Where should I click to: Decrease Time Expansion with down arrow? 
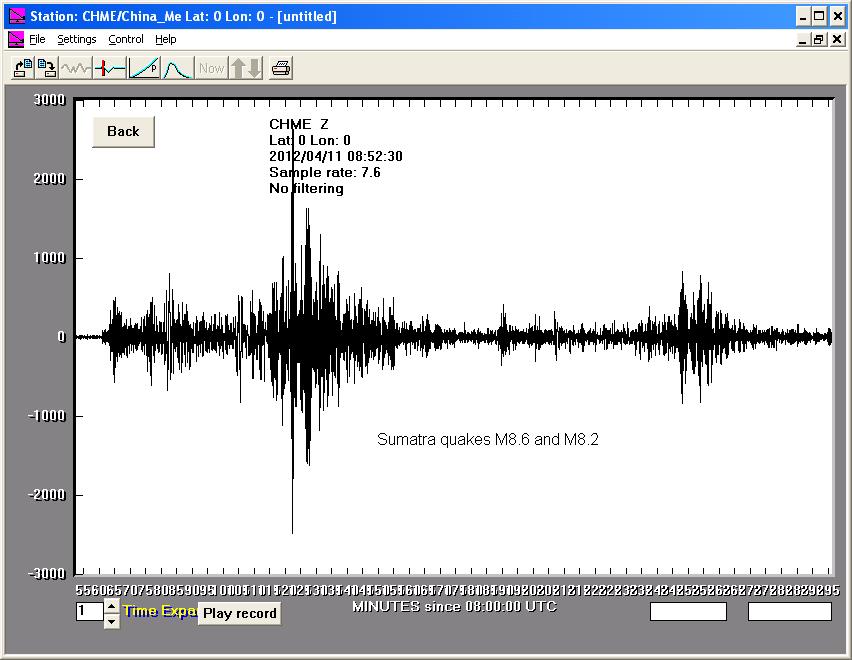[x=111, y=620]
